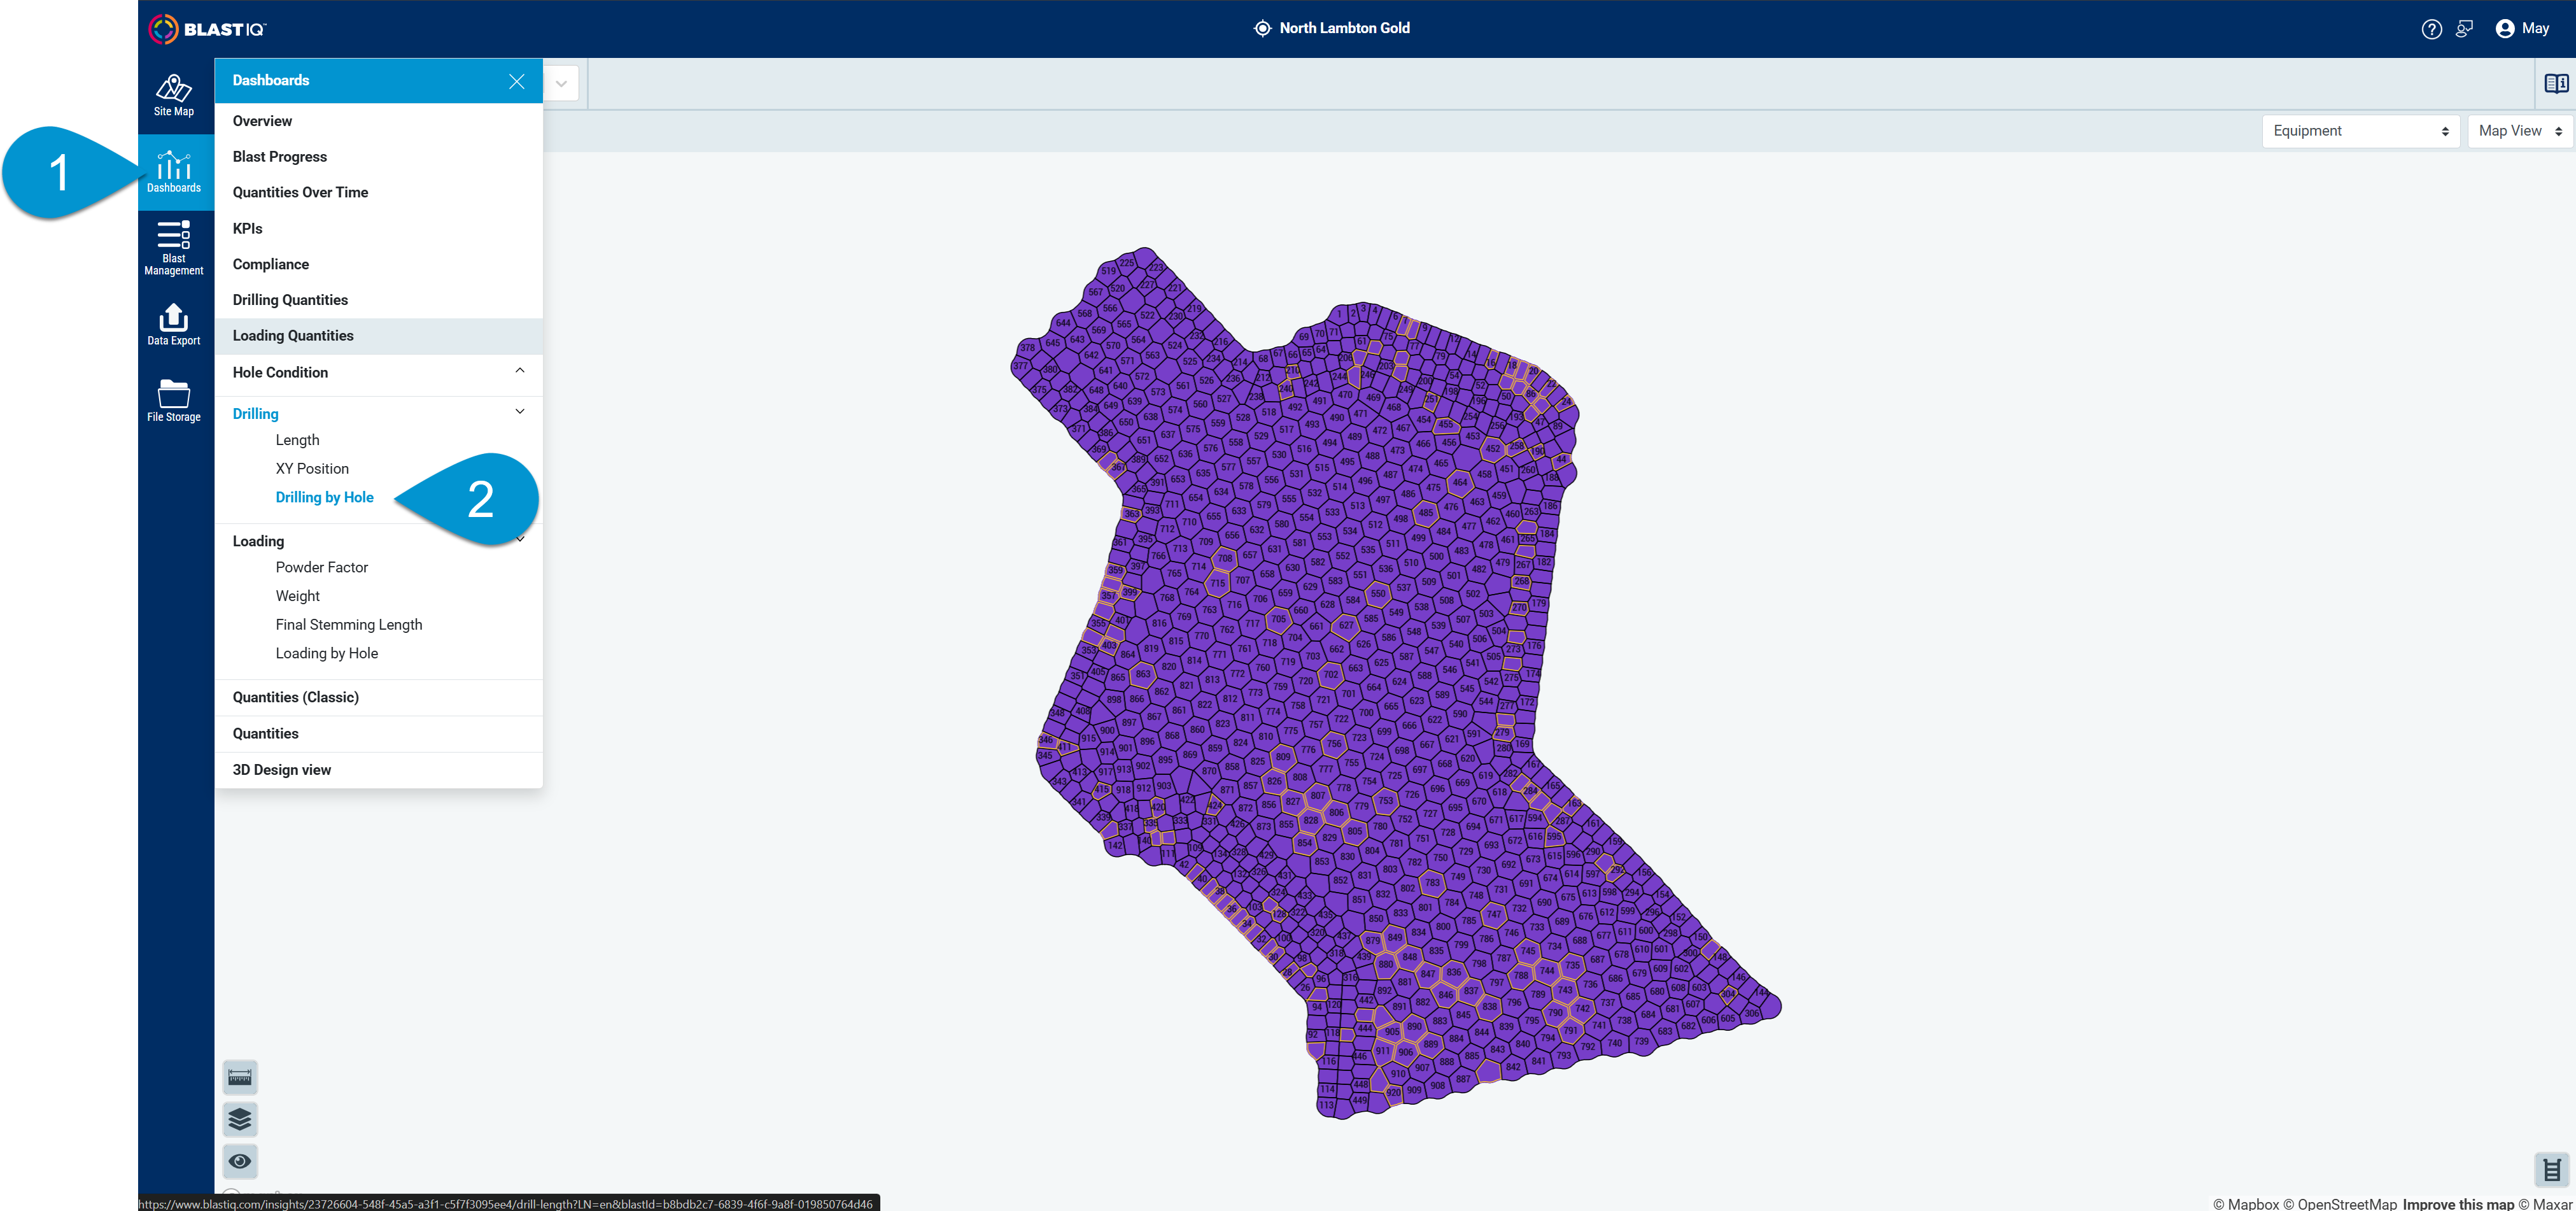Open the guide book icon
2576x1211 pixels.
click(2556, 84)
